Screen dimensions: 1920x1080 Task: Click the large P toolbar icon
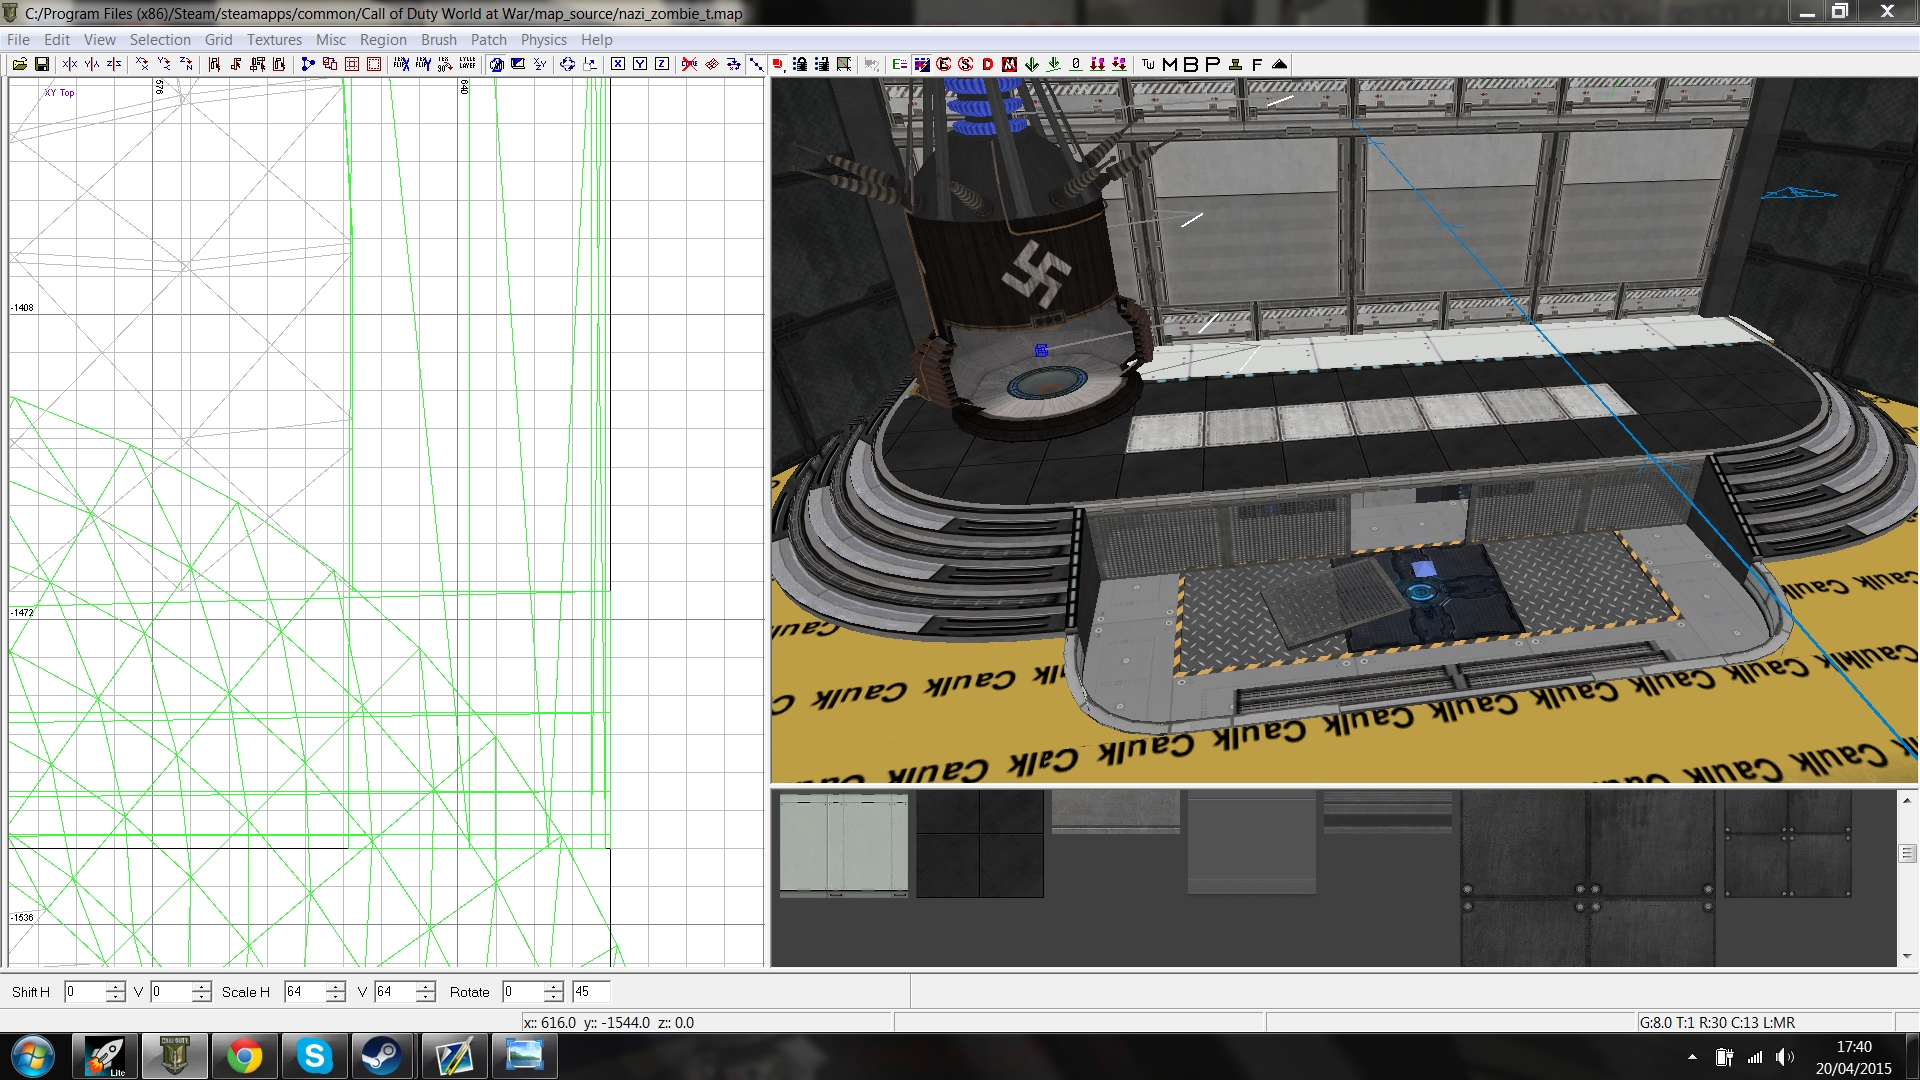click(x=1213, y=64)
